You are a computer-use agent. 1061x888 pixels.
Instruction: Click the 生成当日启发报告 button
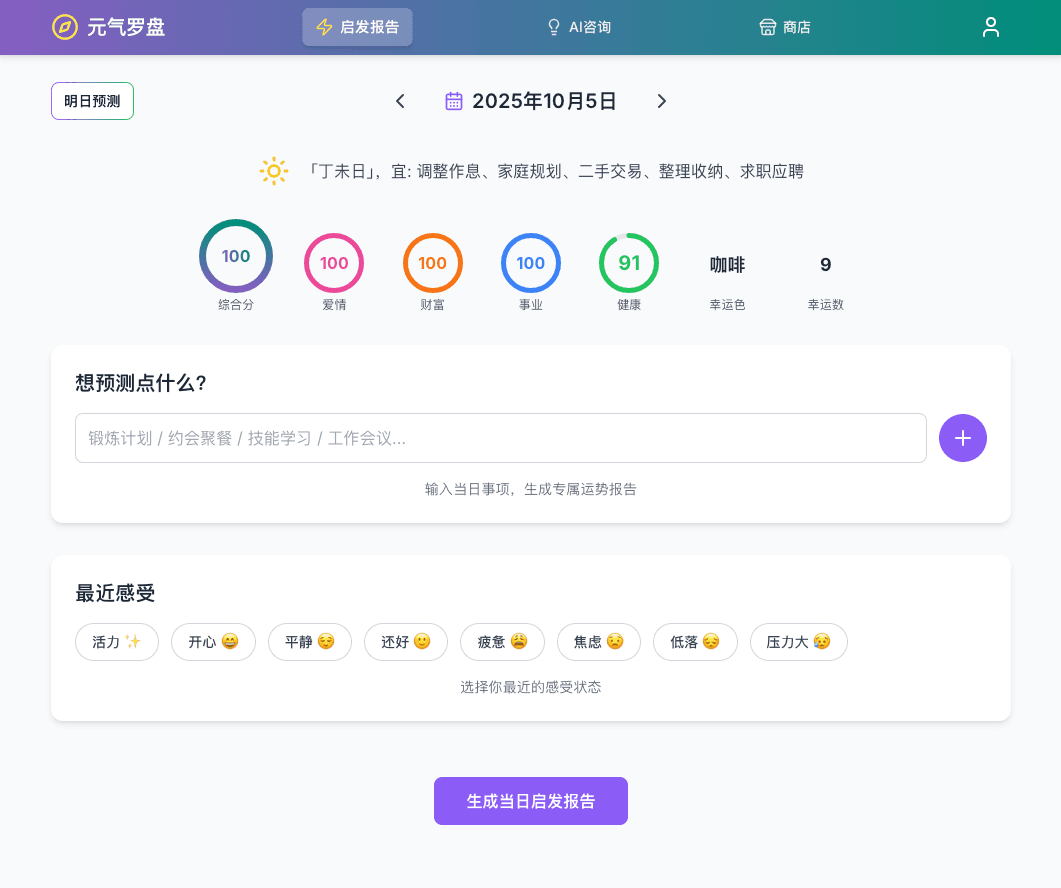click(x=531, y=800)
